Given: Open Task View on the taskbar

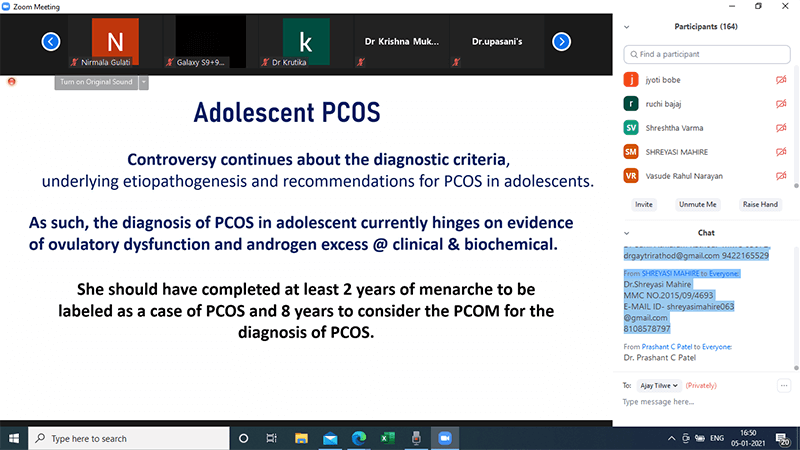Looking at the screenshot, I should 273,438.
